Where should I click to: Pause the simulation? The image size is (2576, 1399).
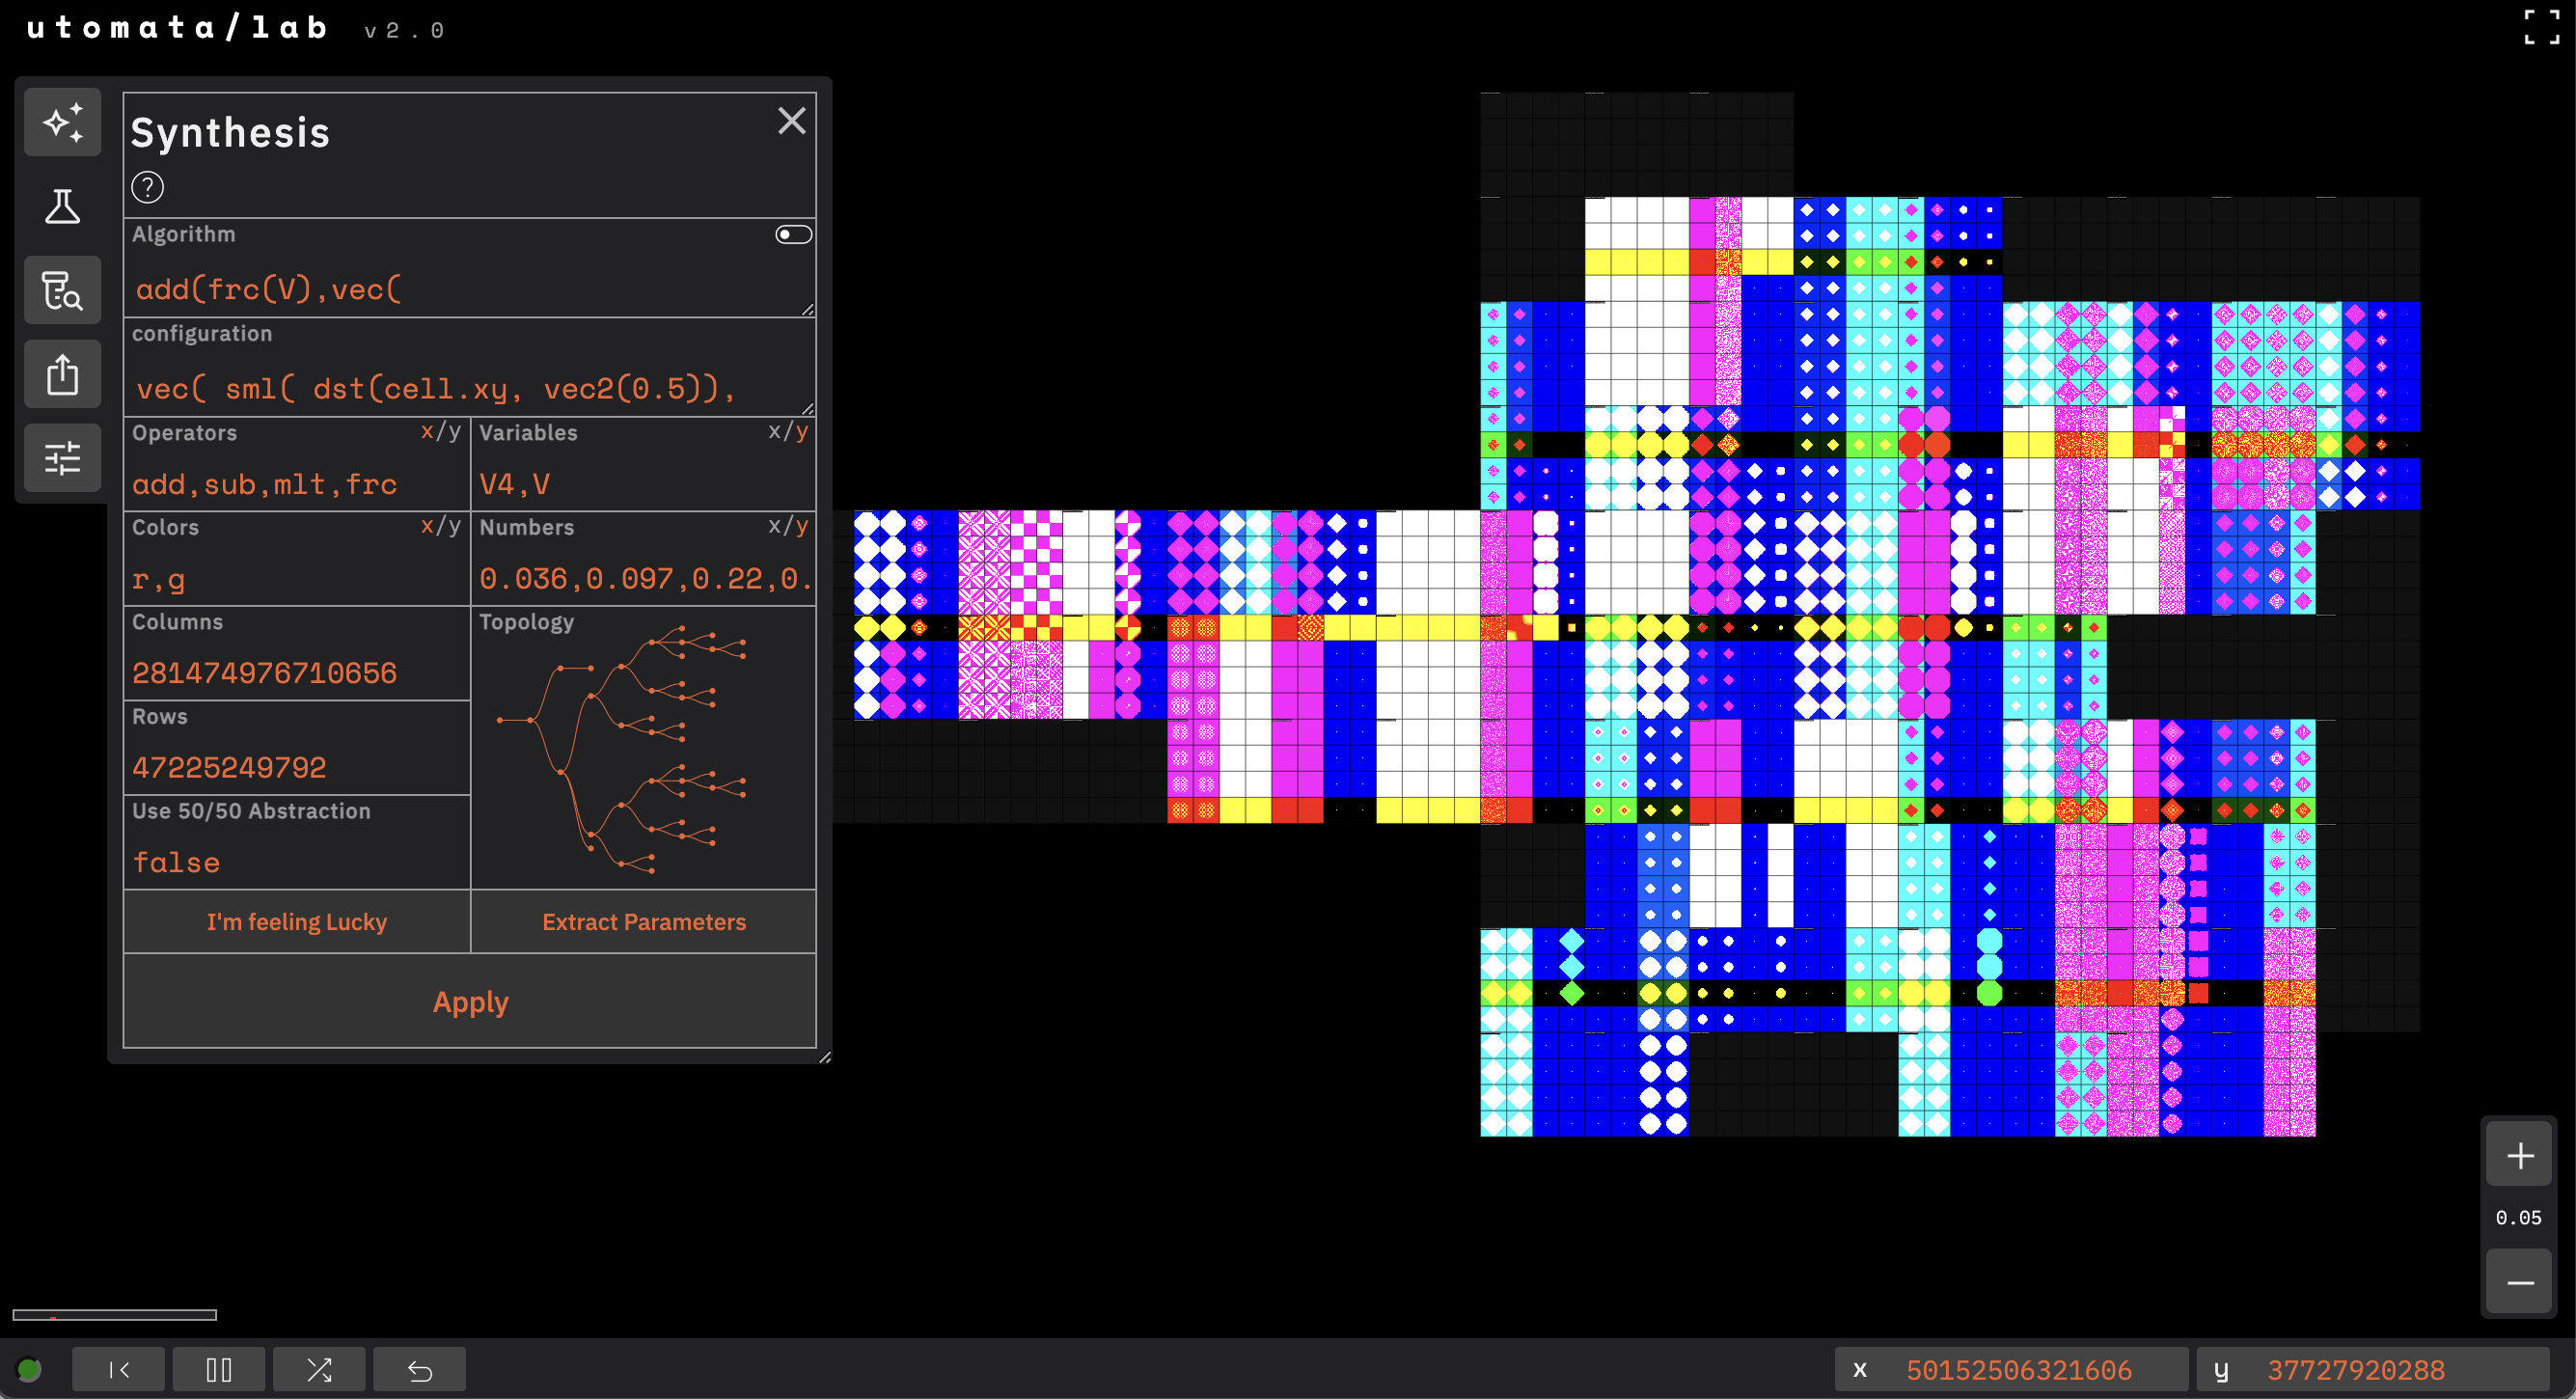[218, 1369]
